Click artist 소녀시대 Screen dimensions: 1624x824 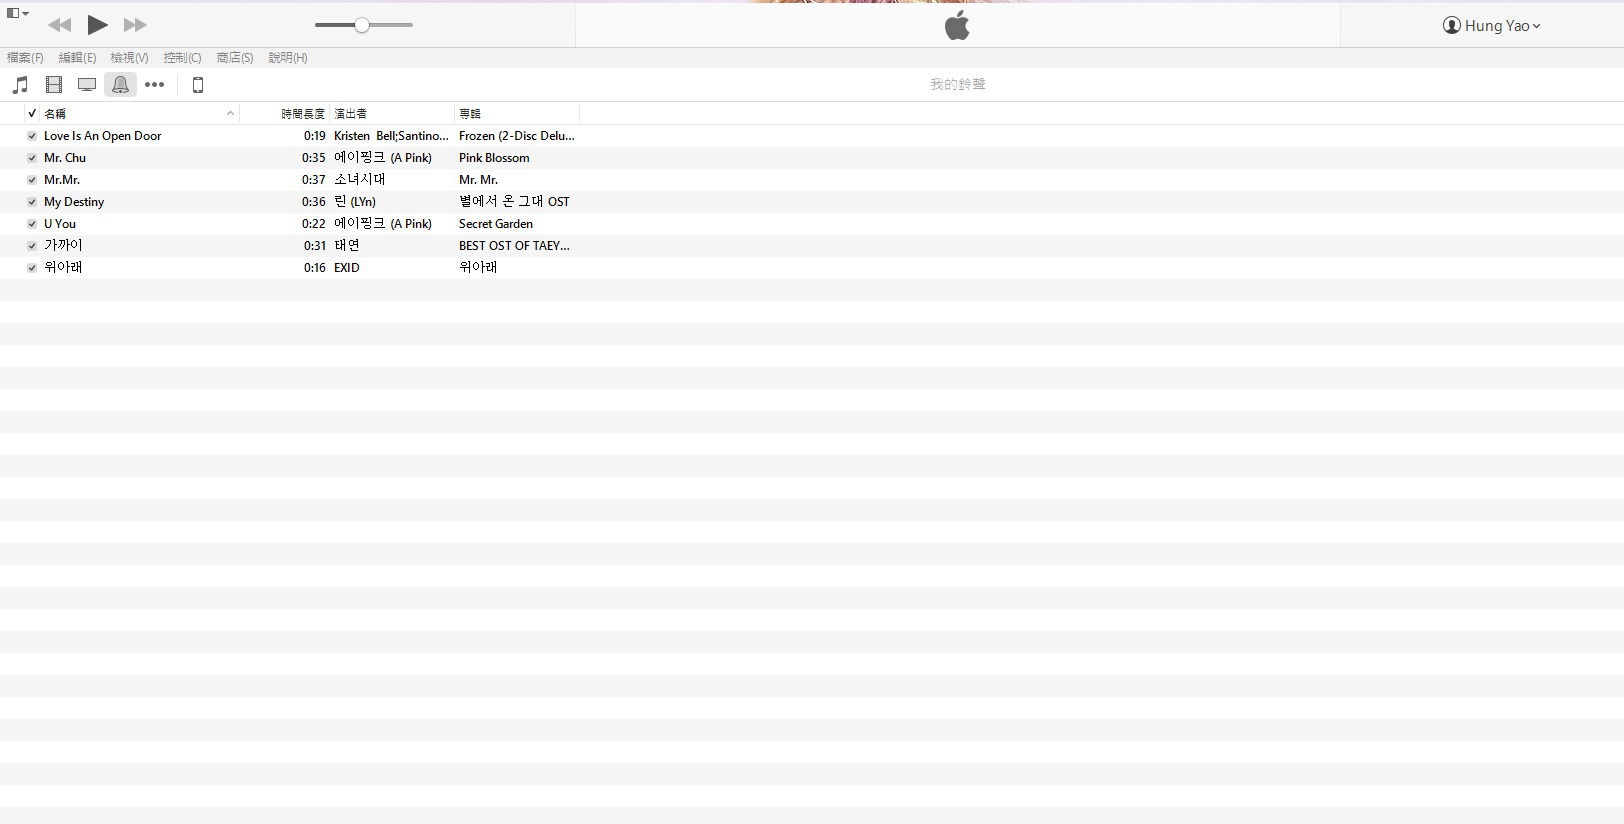pyautogui.click(x=360, y=180)
